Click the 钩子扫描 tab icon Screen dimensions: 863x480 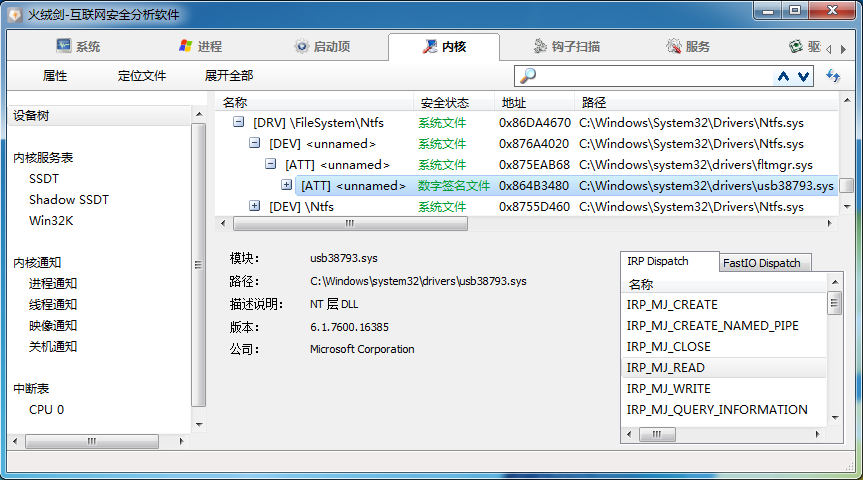click(540, 46)
